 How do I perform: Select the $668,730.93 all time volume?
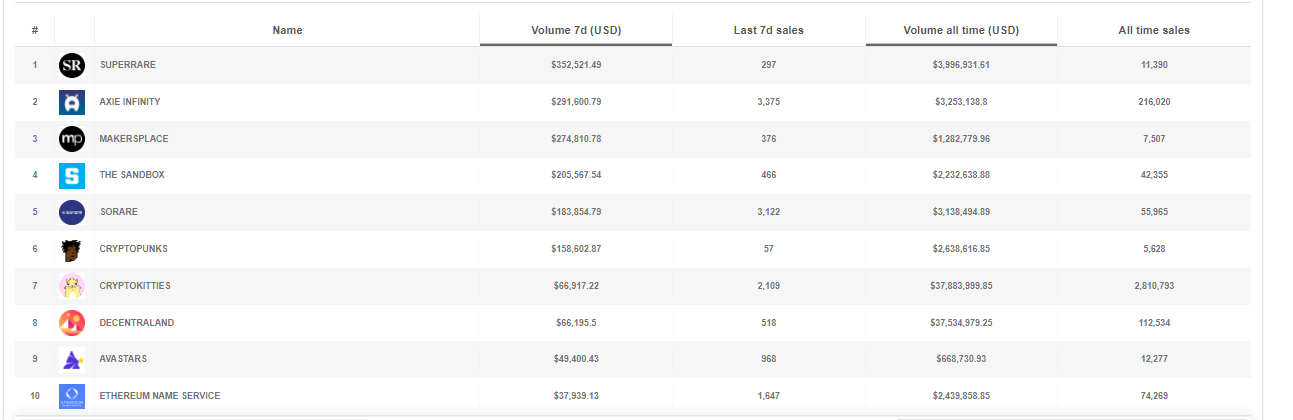click(x=961, y=359)
